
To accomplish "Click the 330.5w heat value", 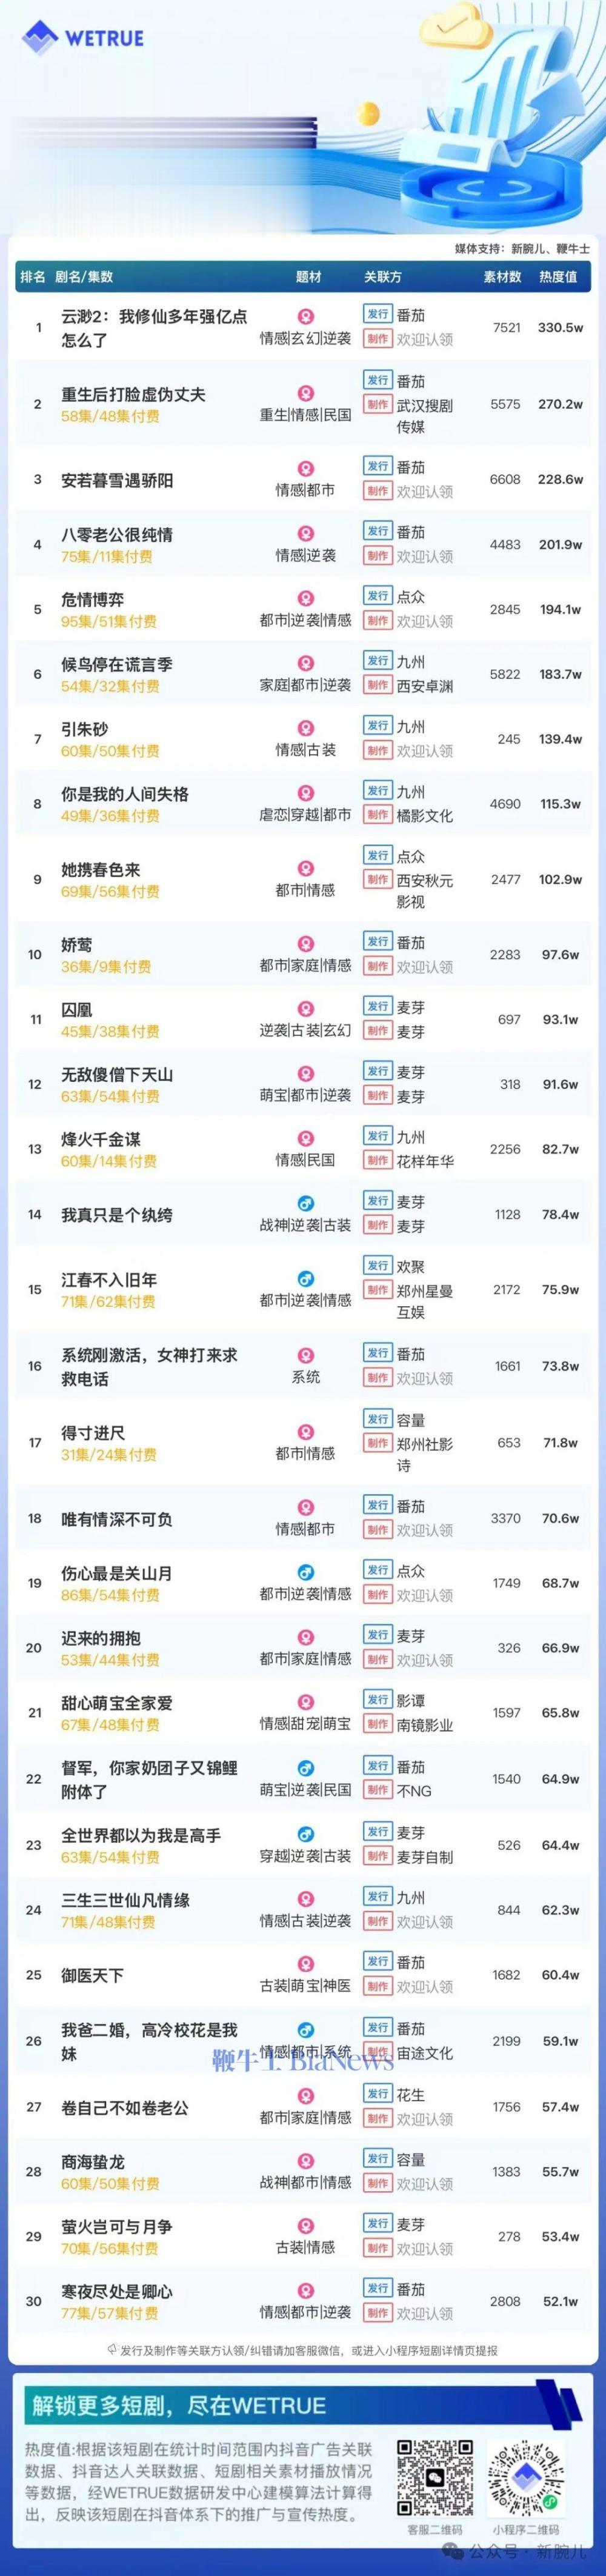I will (x=561, y=327).
